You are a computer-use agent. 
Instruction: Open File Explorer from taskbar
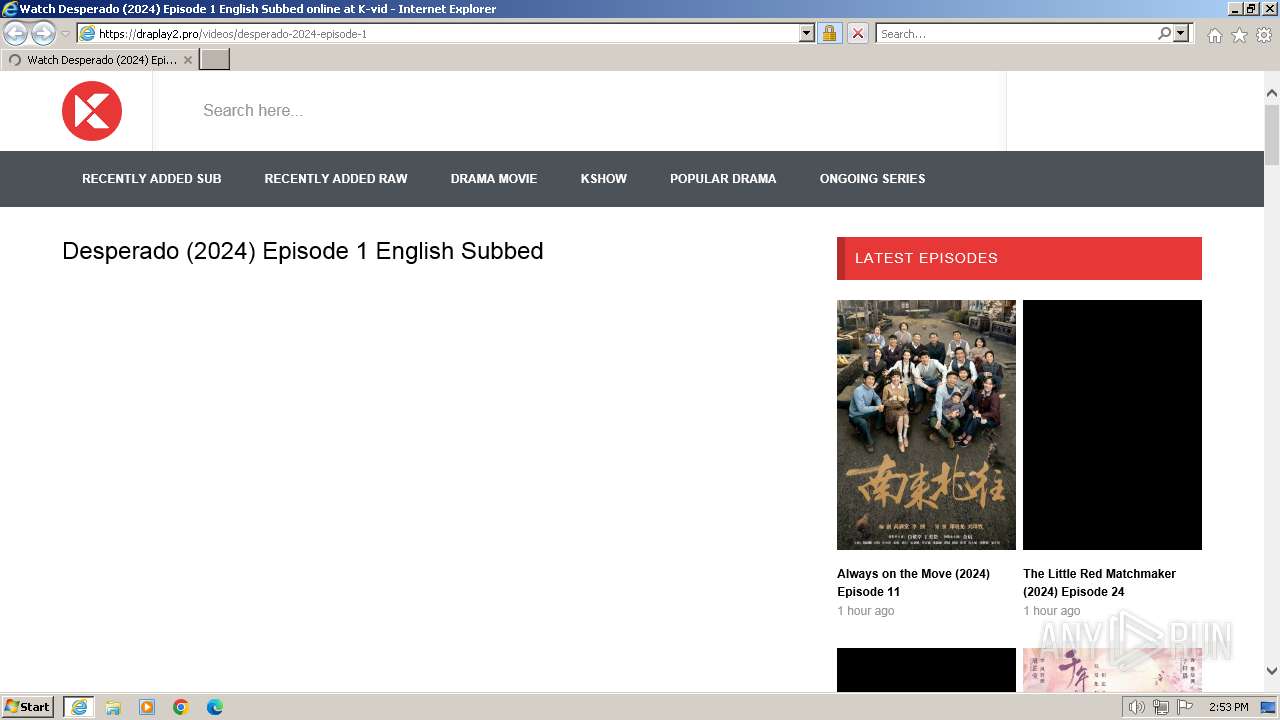113,707
